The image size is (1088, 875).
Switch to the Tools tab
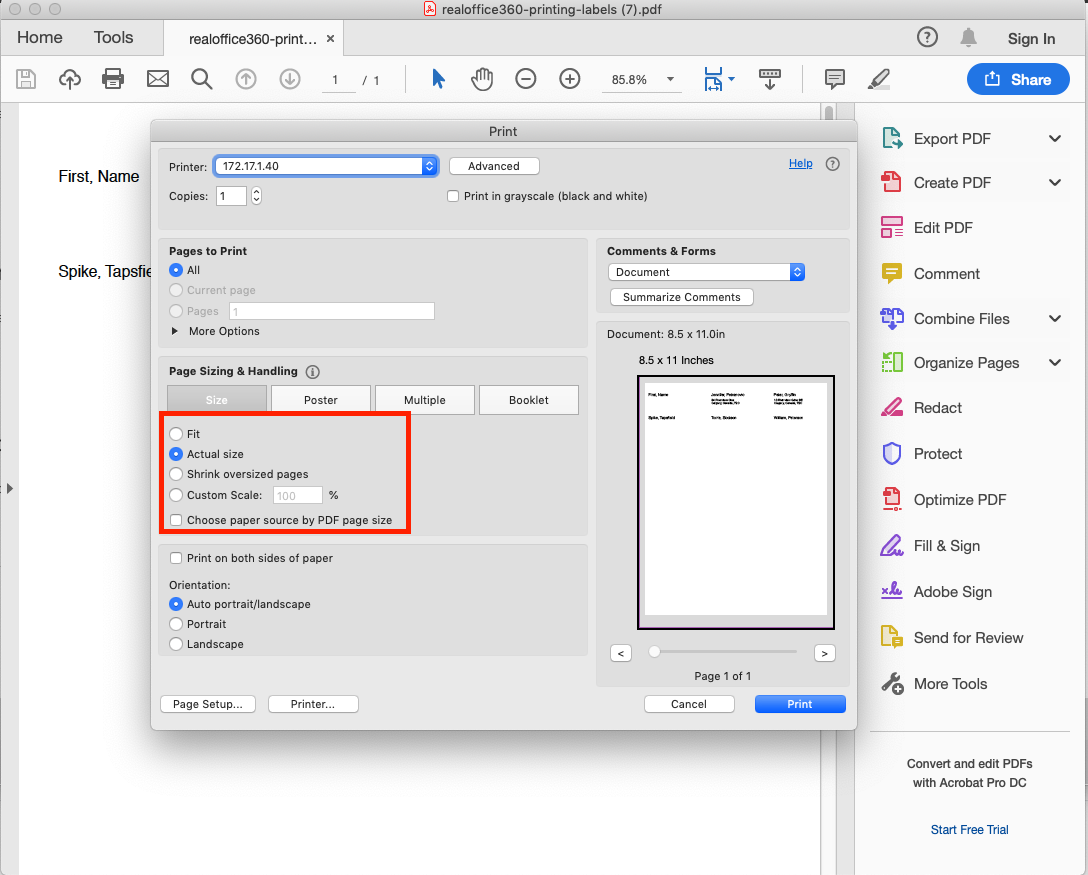click(x=113, y=37)
